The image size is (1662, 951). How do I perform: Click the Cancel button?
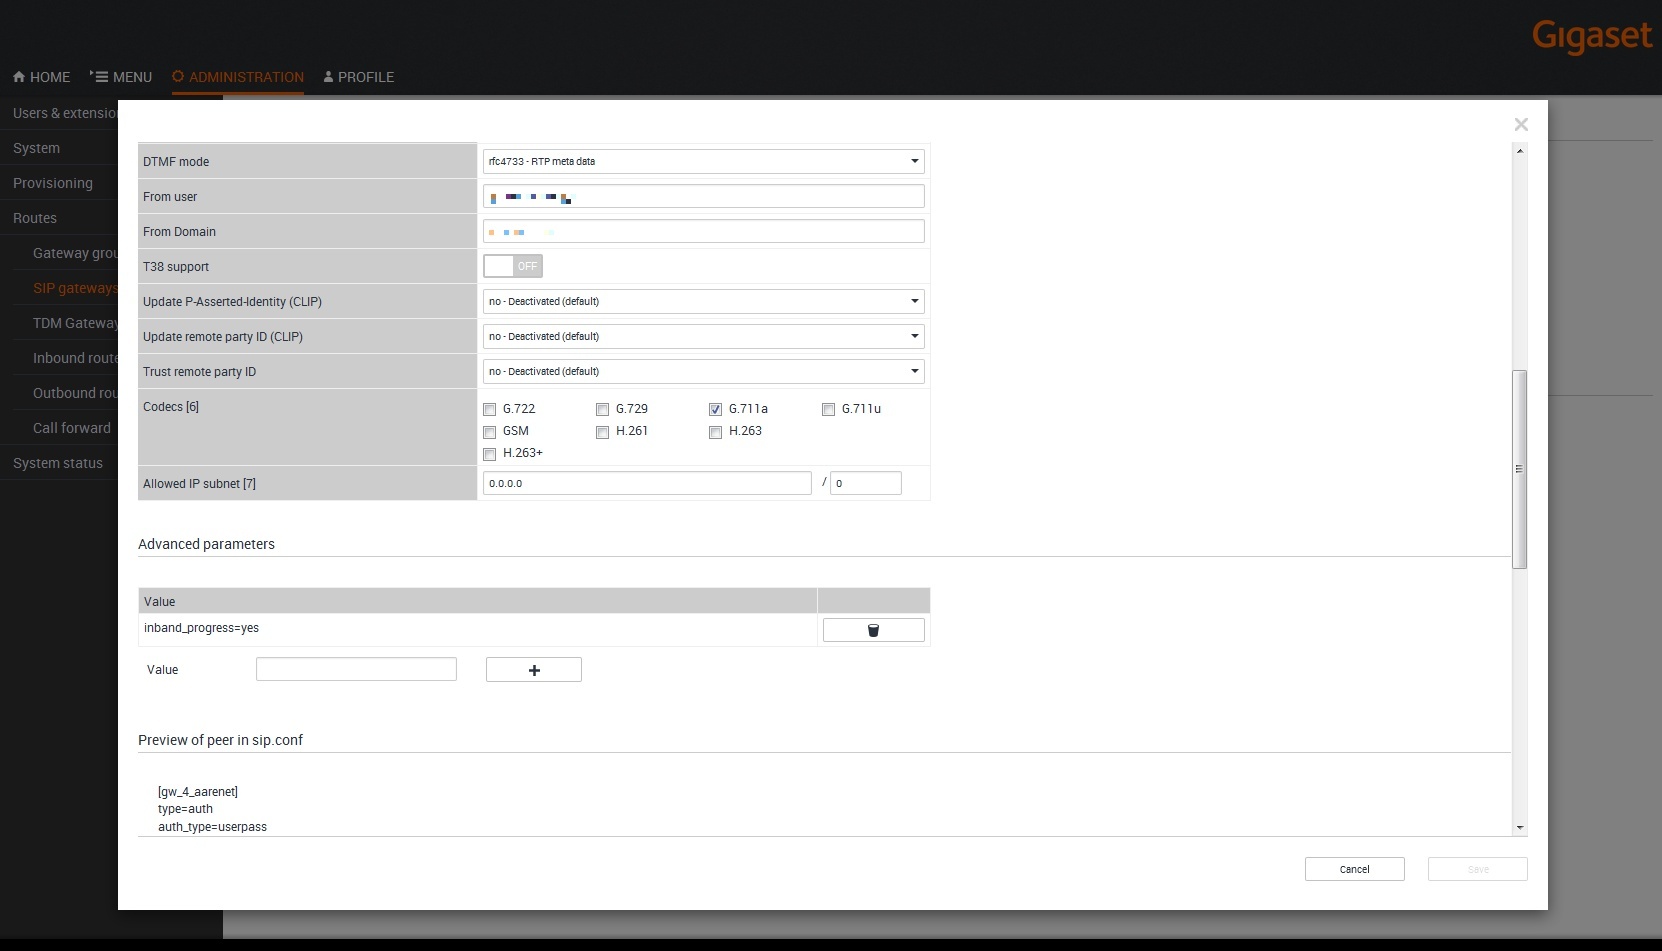1355,869
